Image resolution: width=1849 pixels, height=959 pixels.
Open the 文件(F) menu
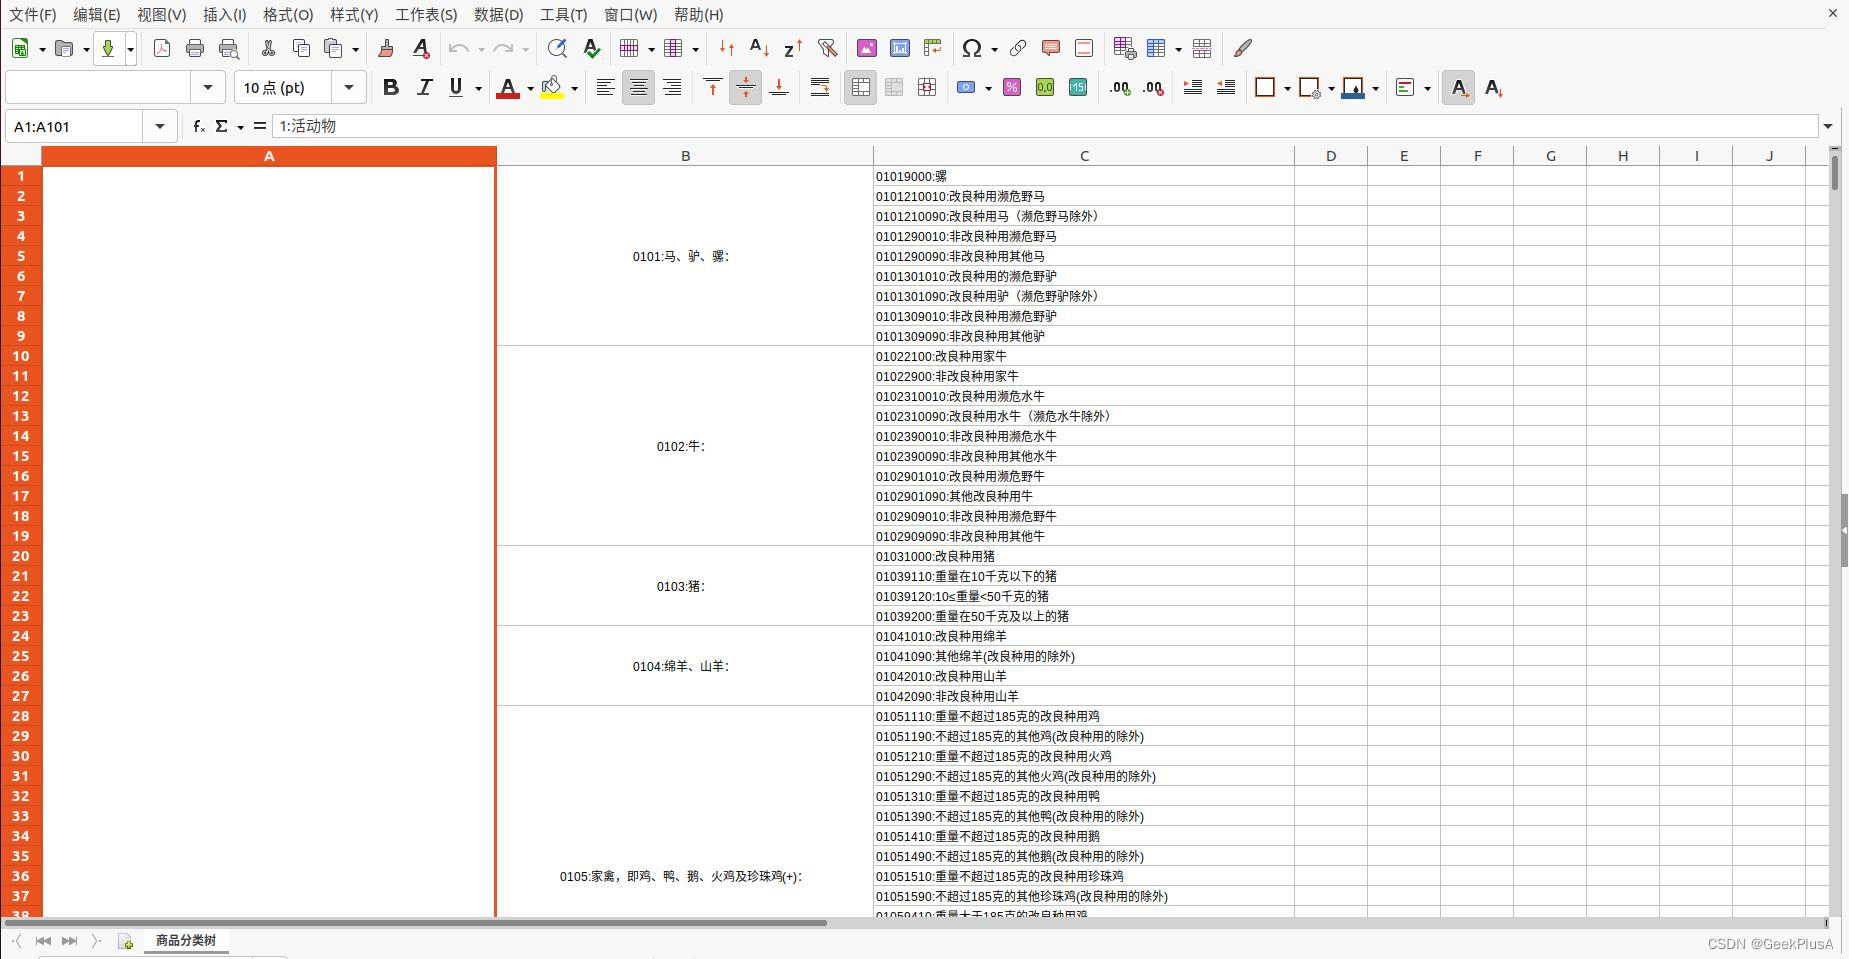pyautogui.click(x=32, y=14)
